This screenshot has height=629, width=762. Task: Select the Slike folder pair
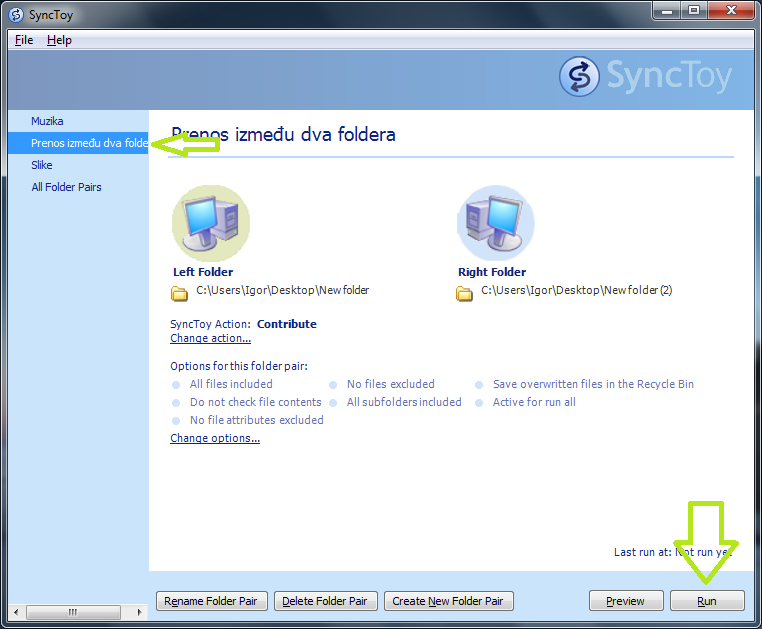pos(42,165)
